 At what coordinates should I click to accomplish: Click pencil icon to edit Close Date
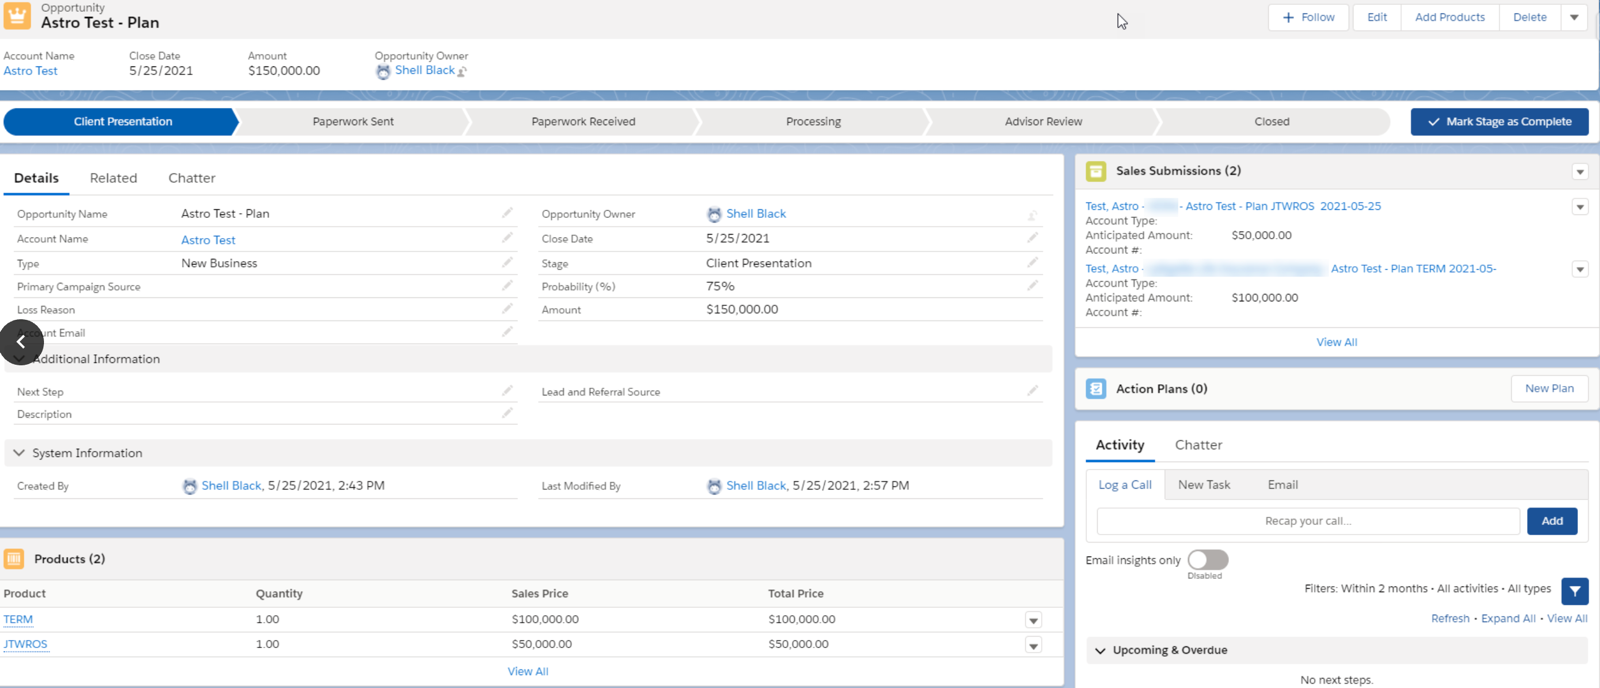coord(1032,238)
